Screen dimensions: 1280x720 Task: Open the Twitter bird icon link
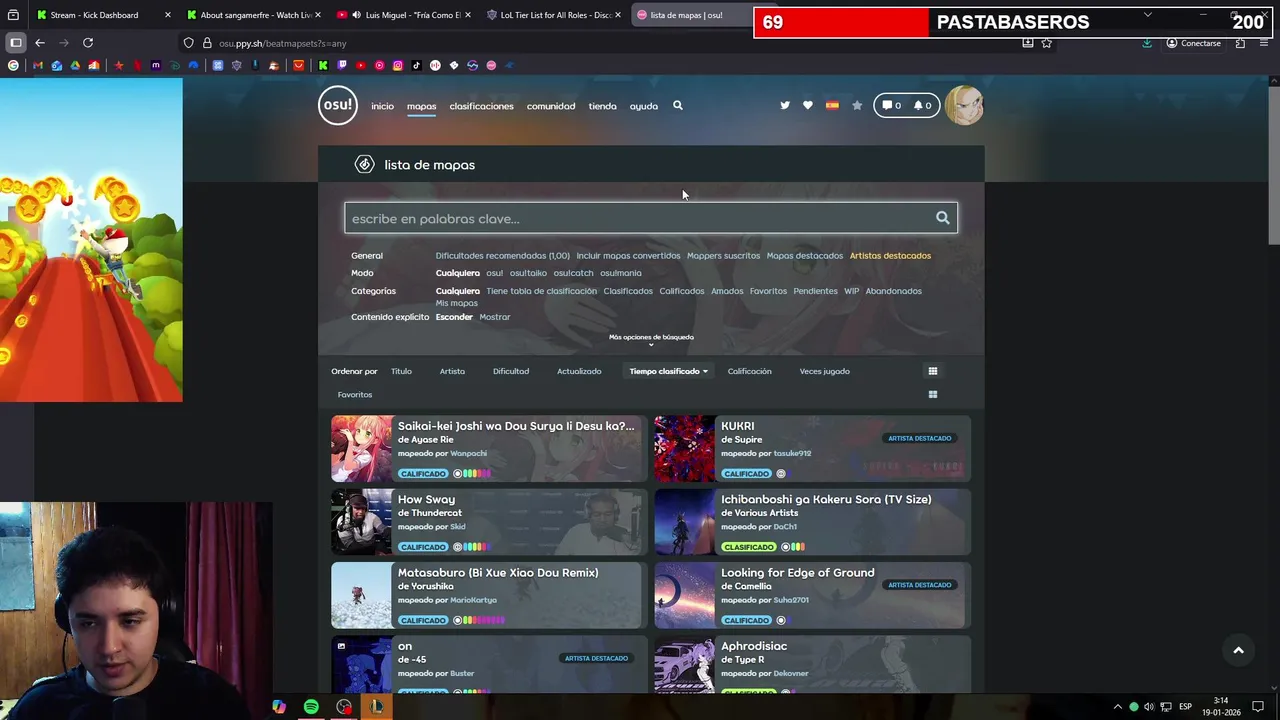785,105
